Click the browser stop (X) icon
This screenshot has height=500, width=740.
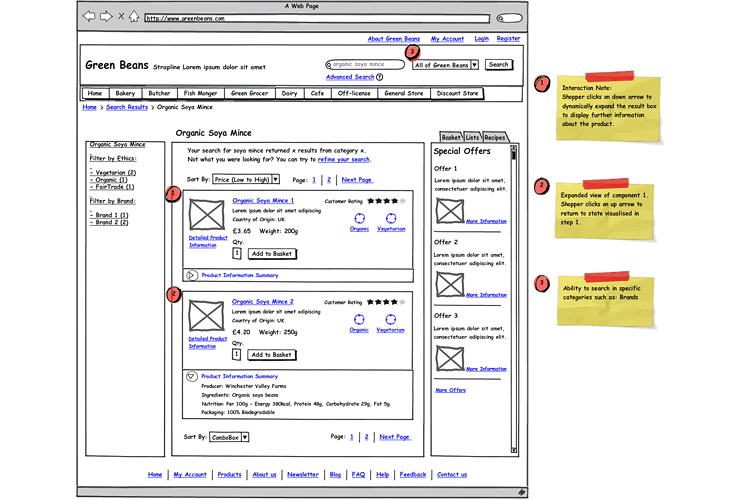pyautogui.click(x=121, y=17)
